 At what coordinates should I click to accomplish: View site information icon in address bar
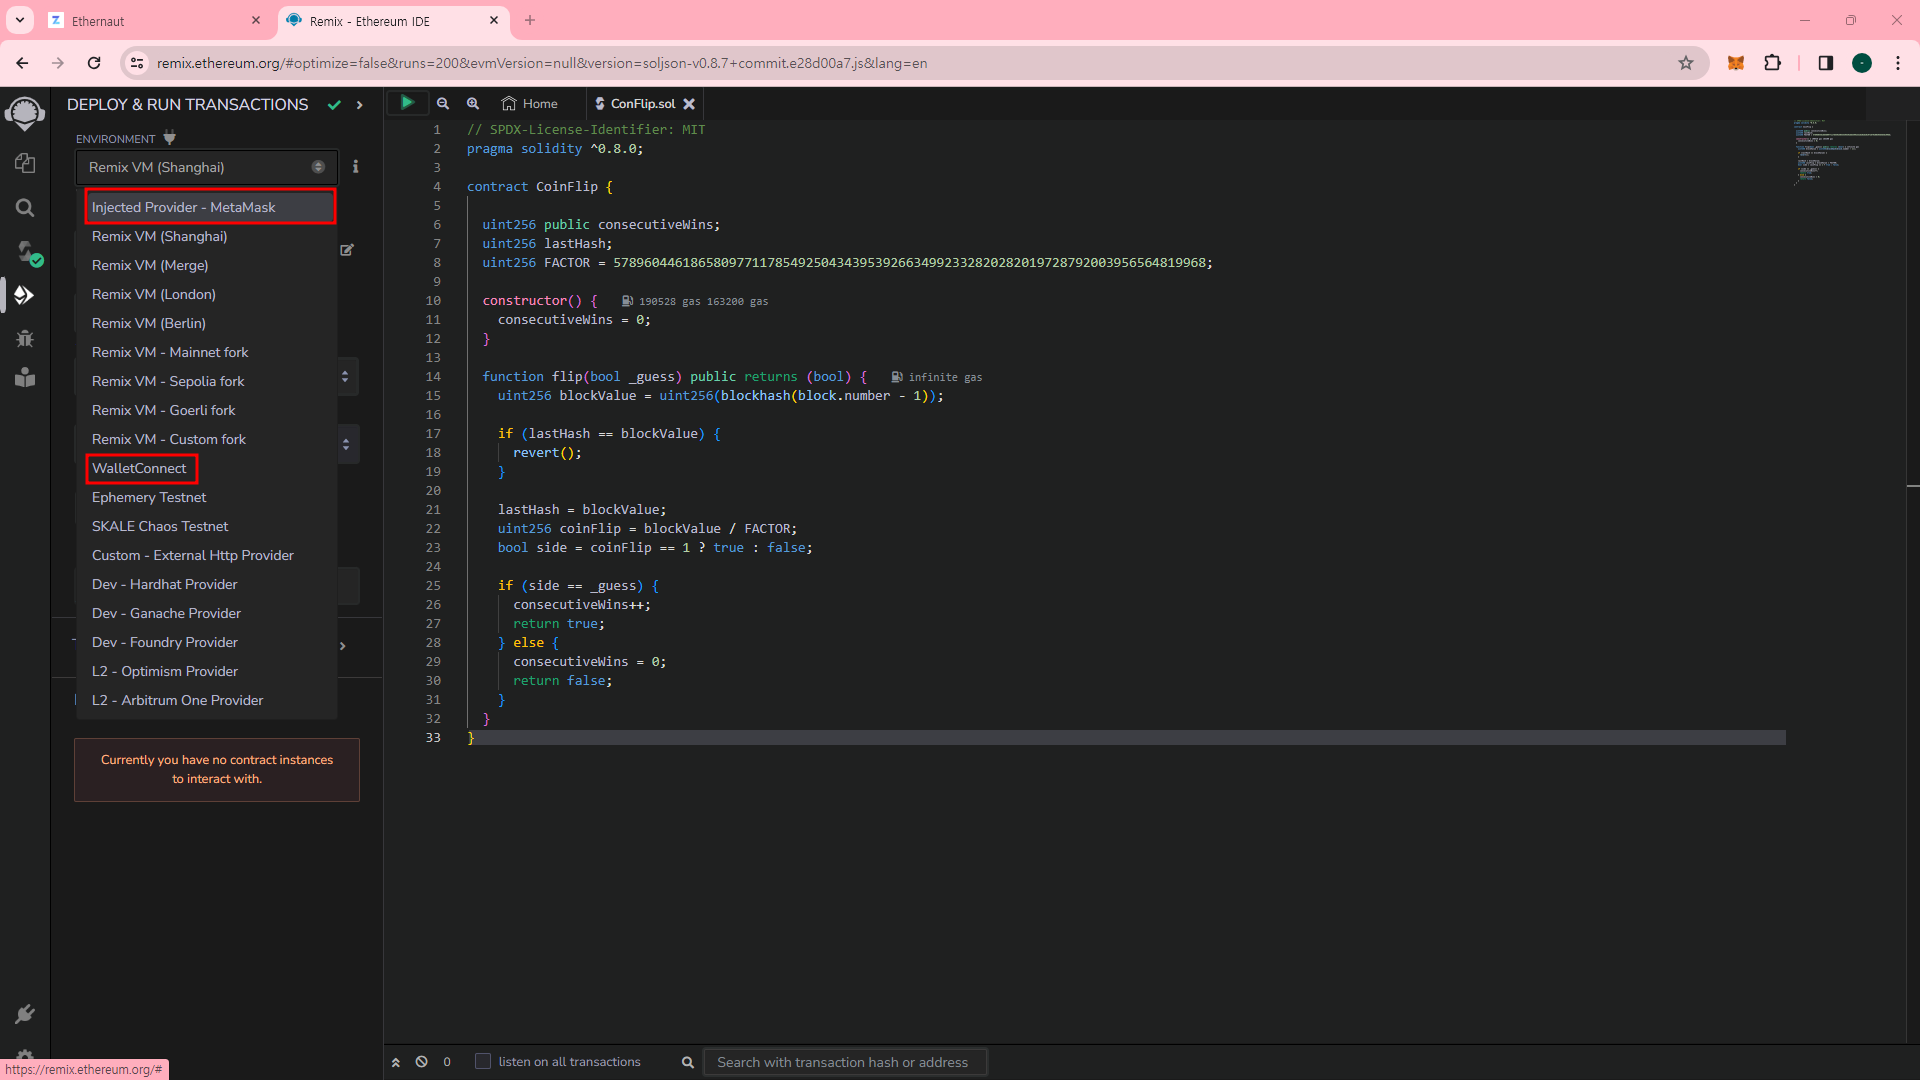pyautogui.click(x=138, y=63)
